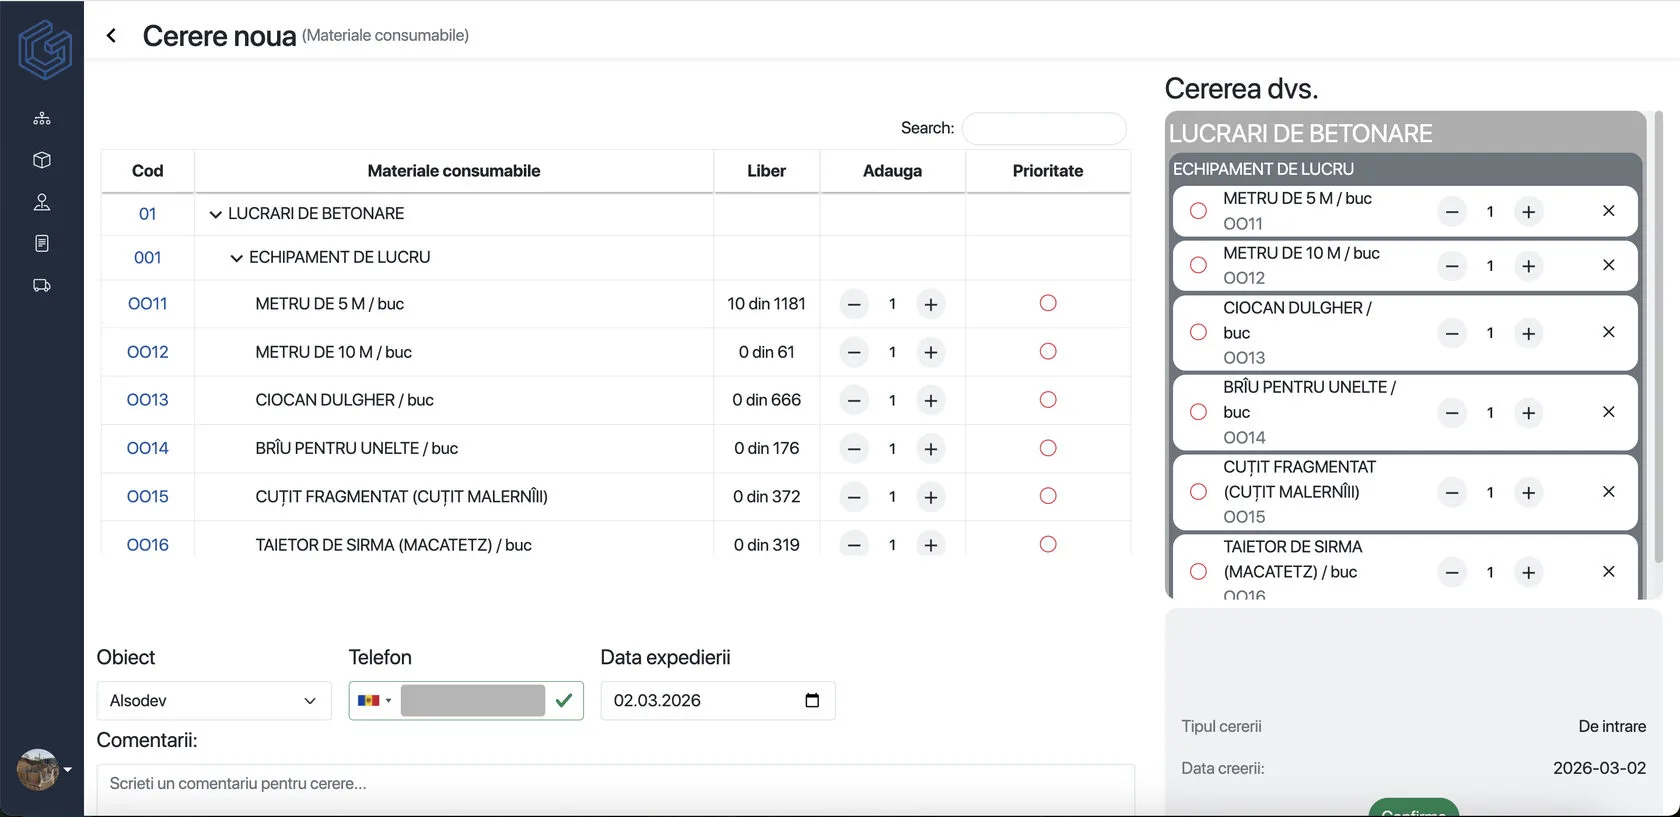Click the Comentarii text area
Image resolution: width=1680 pixels, height=817 pixels.
(615, 790)
